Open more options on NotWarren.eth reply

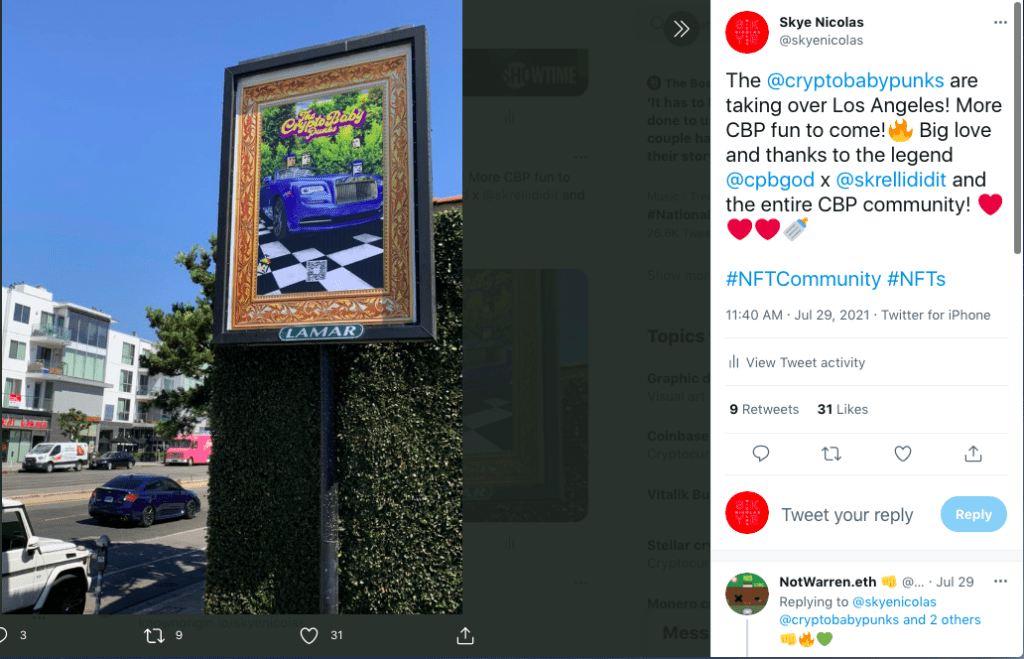point(1000,581)
